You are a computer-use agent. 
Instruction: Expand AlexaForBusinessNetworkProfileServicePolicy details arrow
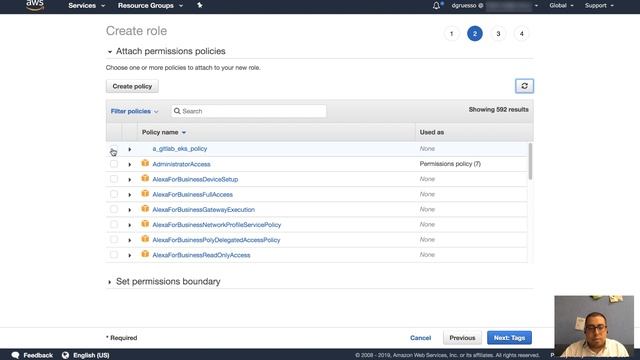coord(130,225)
